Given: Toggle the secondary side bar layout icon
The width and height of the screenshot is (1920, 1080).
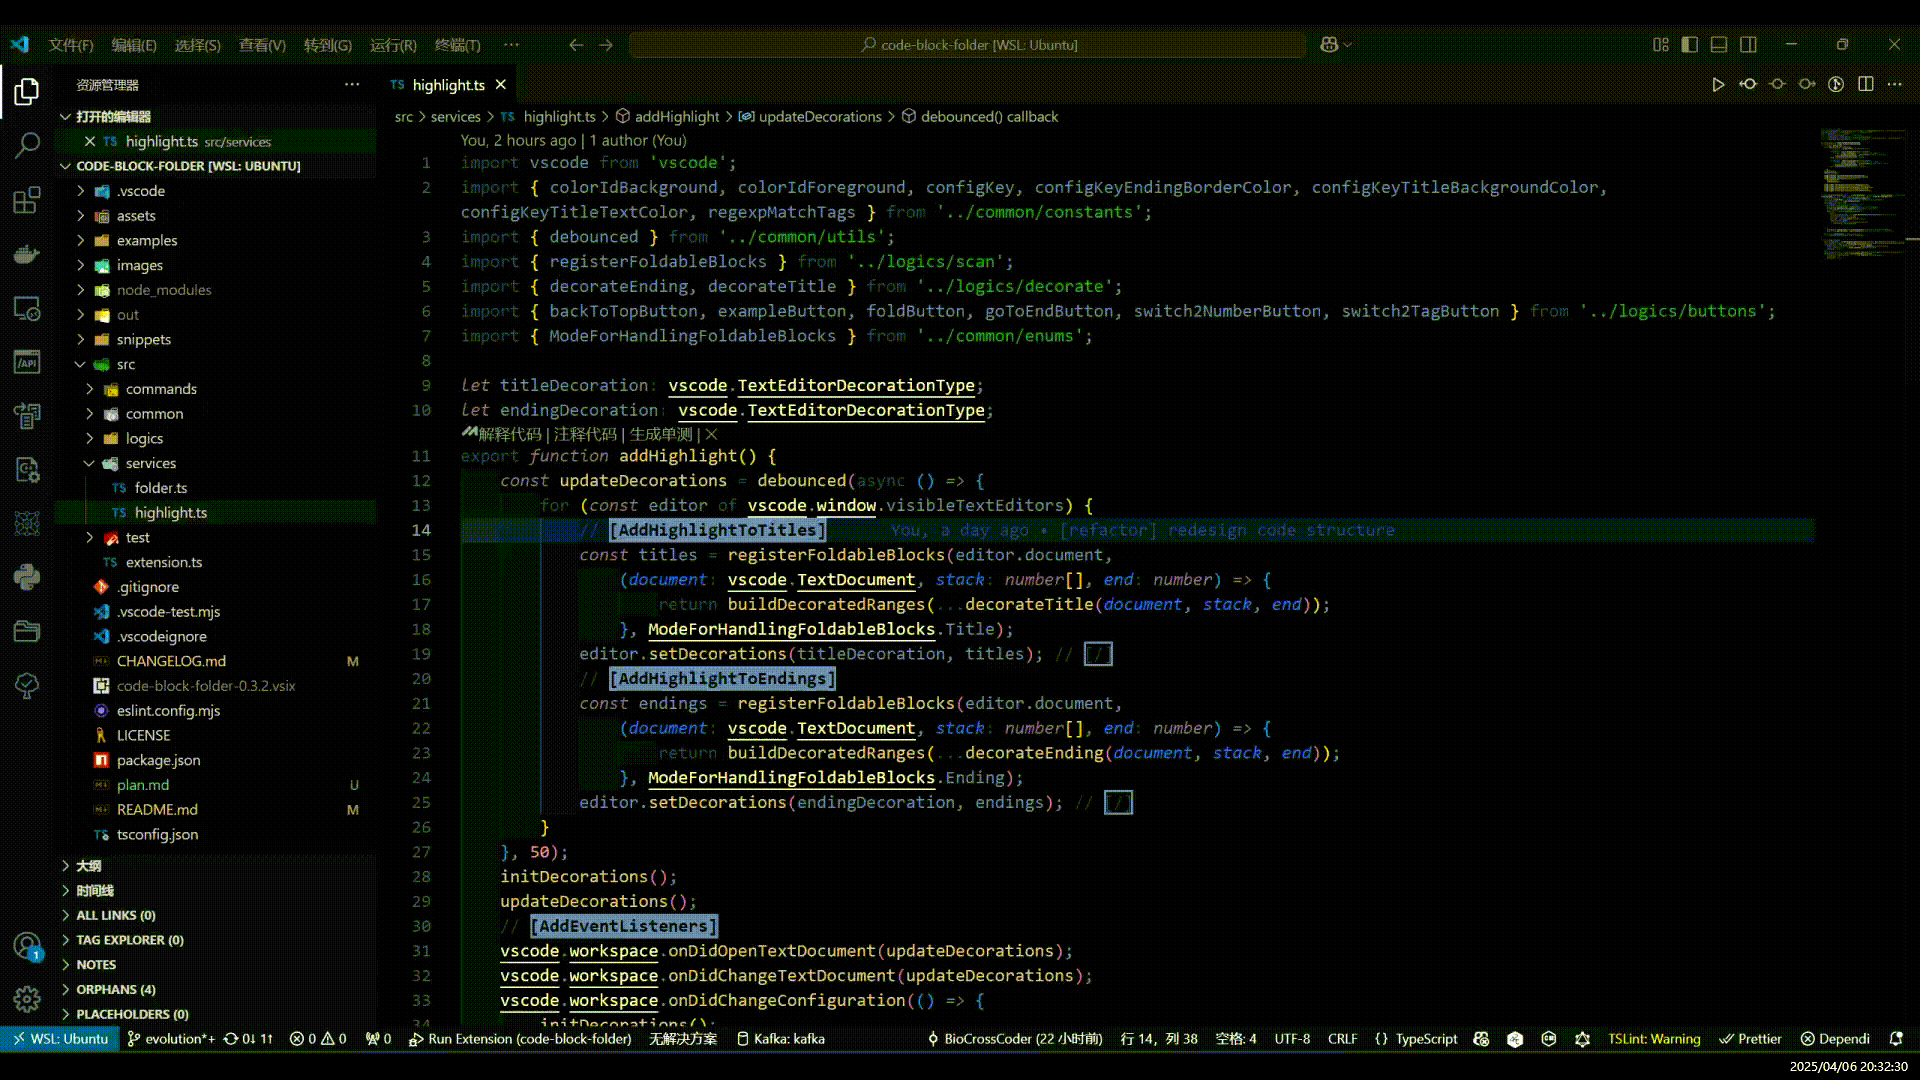Looking at the screenshot, I should 1748,45.
